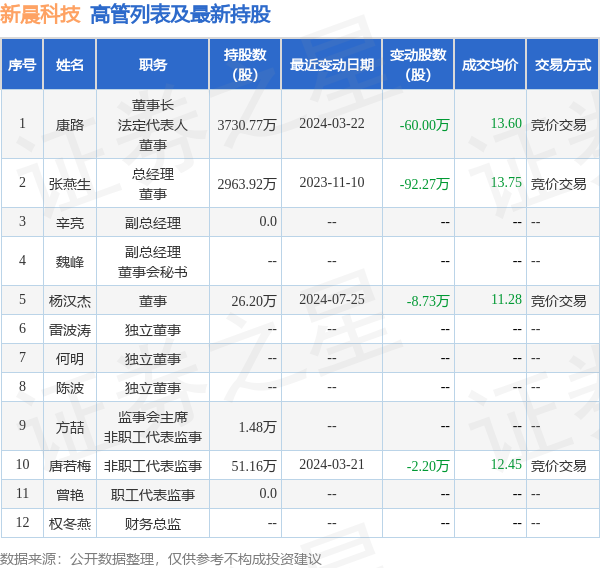Click the 交易方式 column header
Screen dimensions: 600x568
563,65
